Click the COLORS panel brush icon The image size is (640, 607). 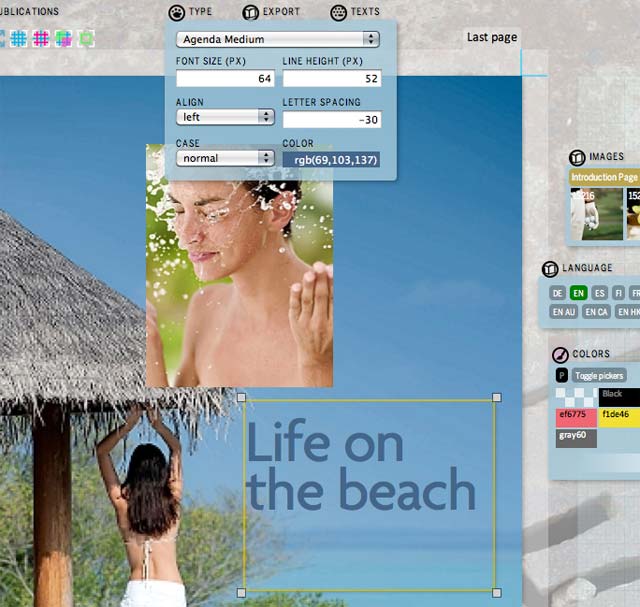(560, 355)
